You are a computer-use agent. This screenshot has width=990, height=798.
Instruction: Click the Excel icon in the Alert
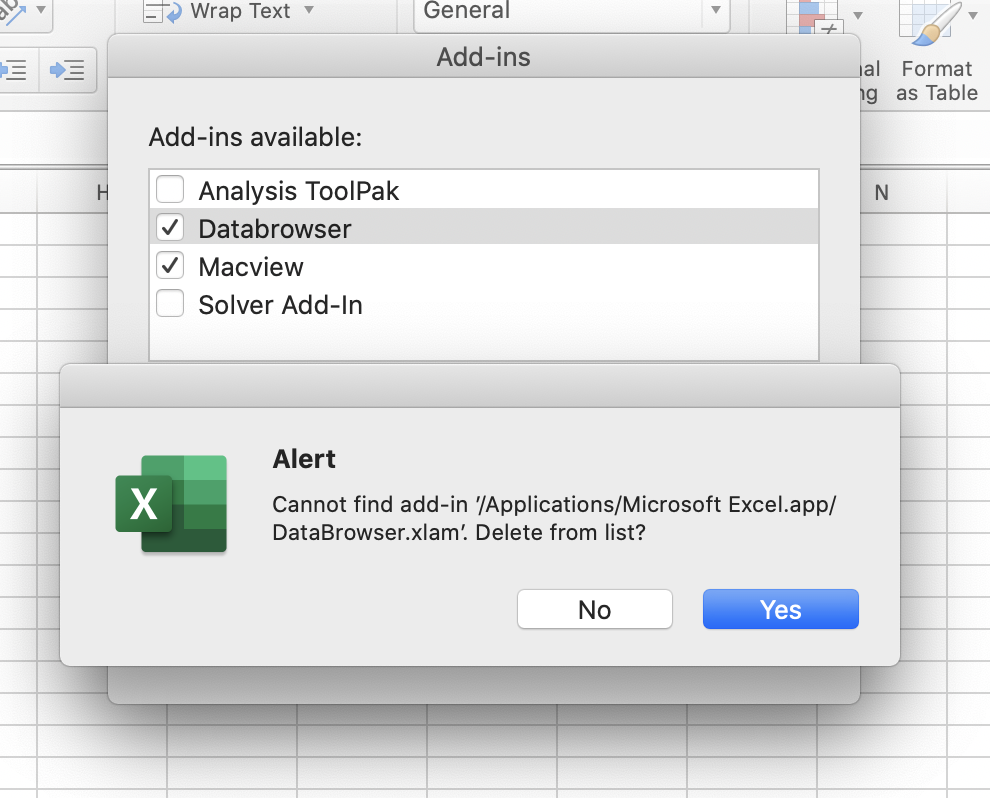[x=171, y=504]
